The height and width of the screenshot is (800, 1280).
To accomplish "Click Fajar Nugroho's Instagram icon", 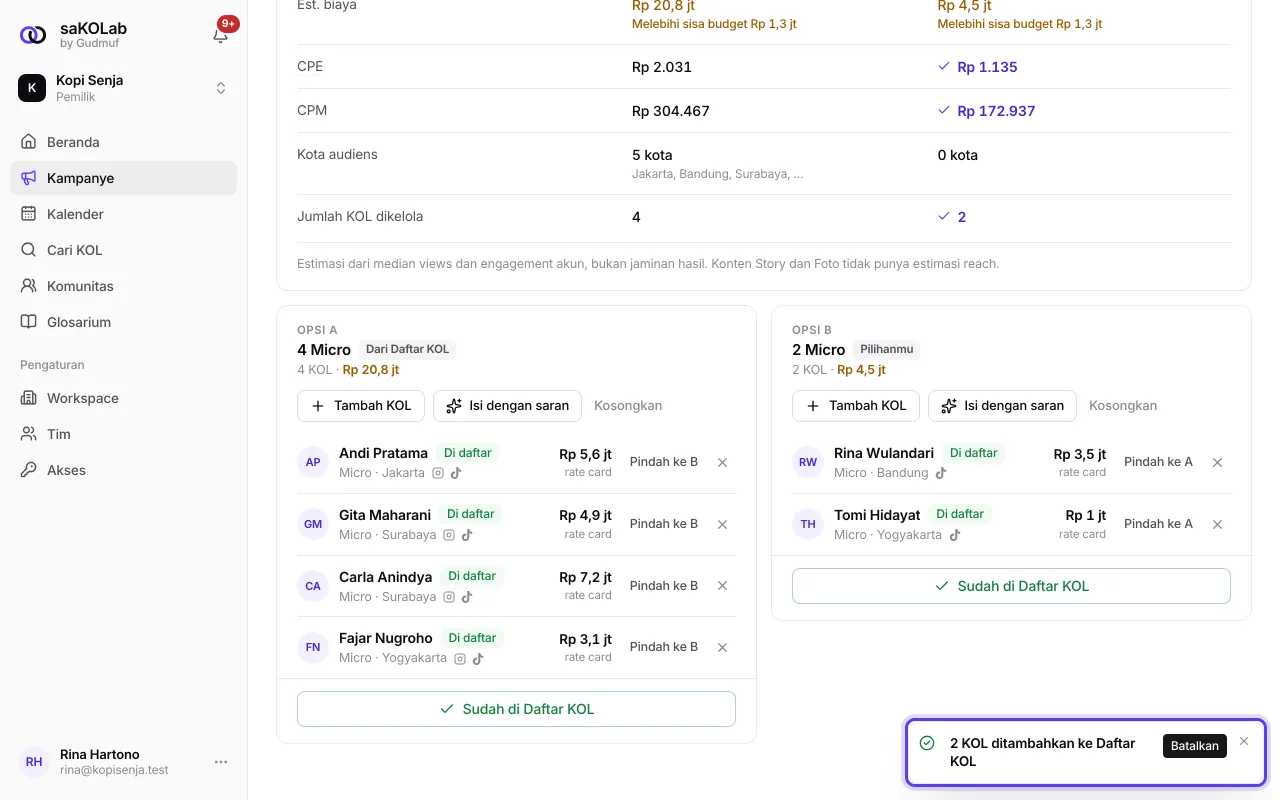I will coord(460,658).
